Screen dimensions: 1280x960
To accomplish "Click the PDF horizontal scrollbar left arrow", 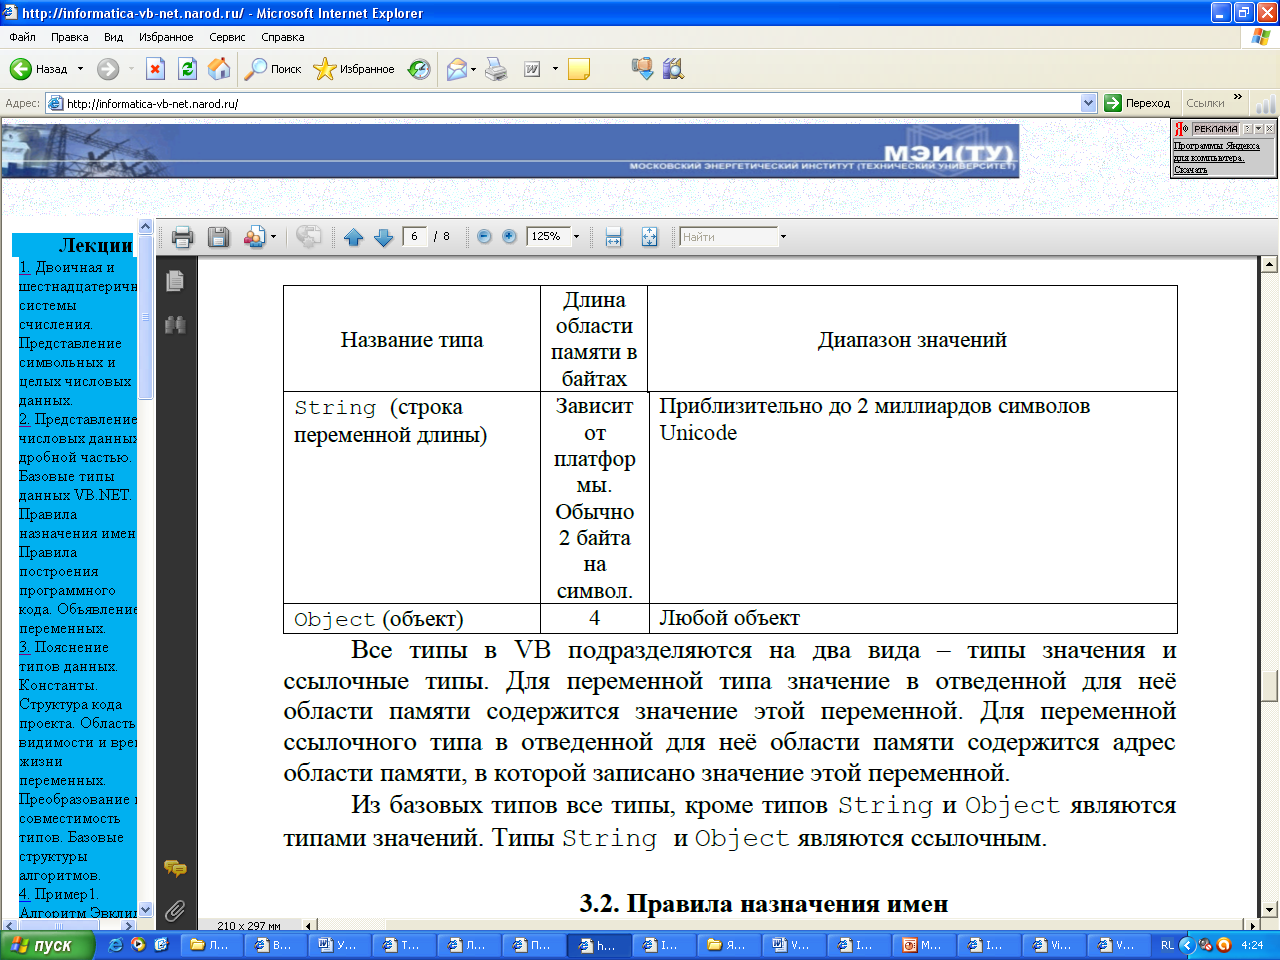I will coord(309,926).
